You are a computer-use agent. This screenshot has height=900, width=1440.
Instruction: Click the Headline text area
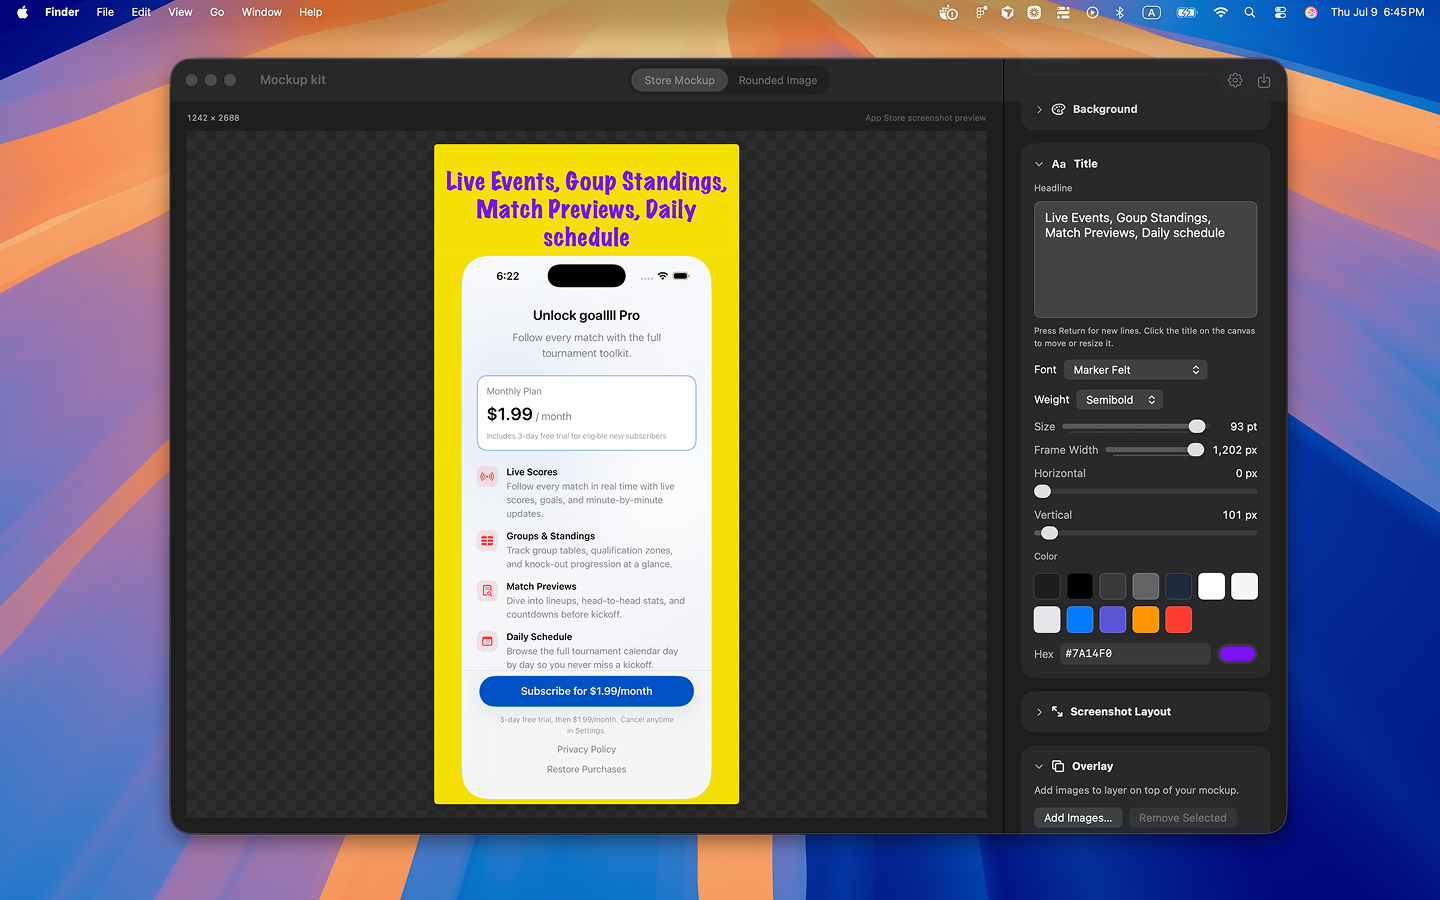click(x=1146, y=260)
